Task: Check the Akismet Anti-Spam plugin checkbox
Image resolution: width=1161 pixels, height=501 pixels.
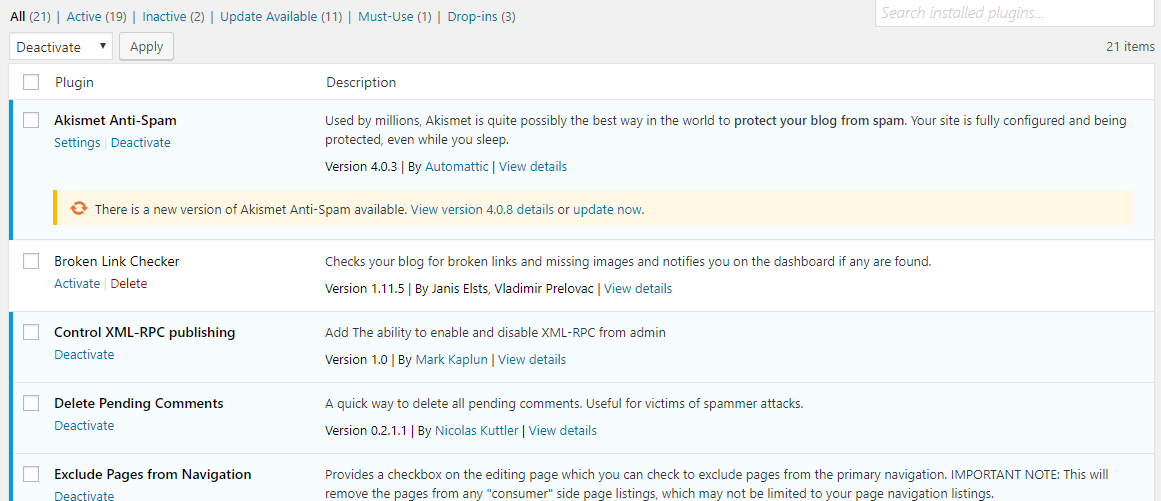Action: pos(31,120)
